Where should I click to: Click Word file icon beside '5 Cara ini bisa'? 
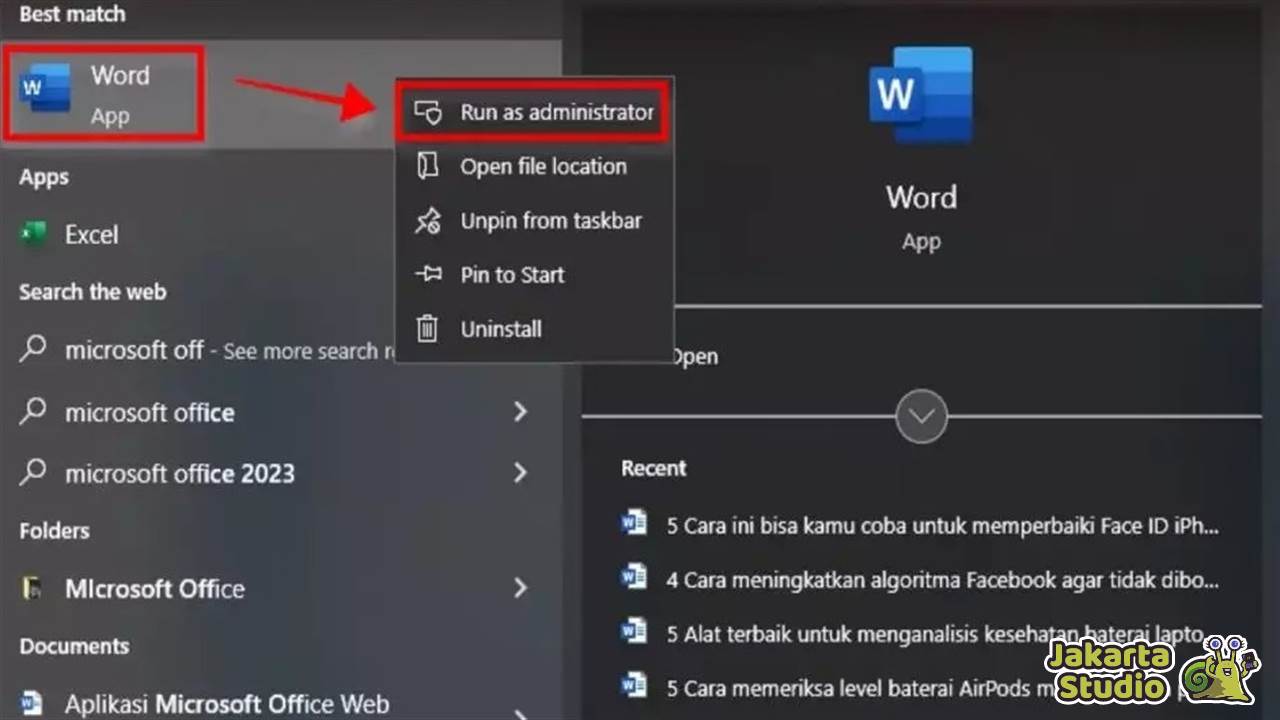(634, 523)
